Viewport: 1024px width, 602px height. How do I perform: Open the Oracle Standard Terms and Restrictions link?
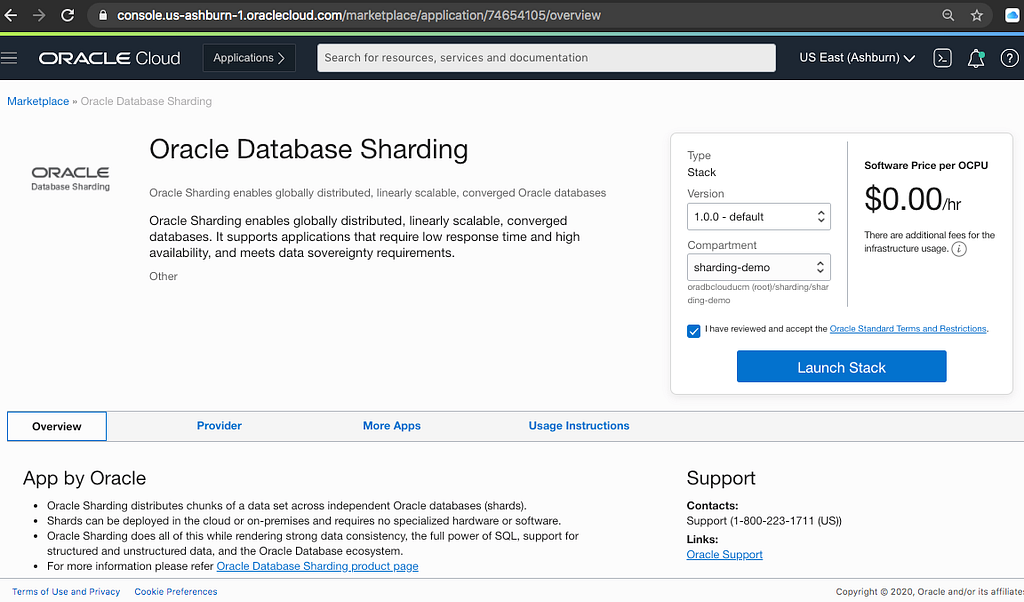[908, 329]
